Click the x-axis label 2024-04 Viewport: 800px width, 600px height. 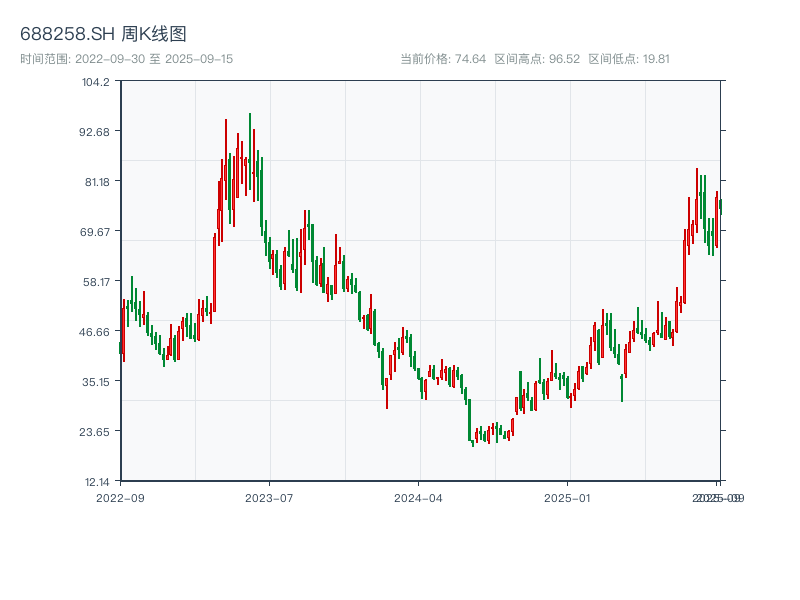coord(418,498)
